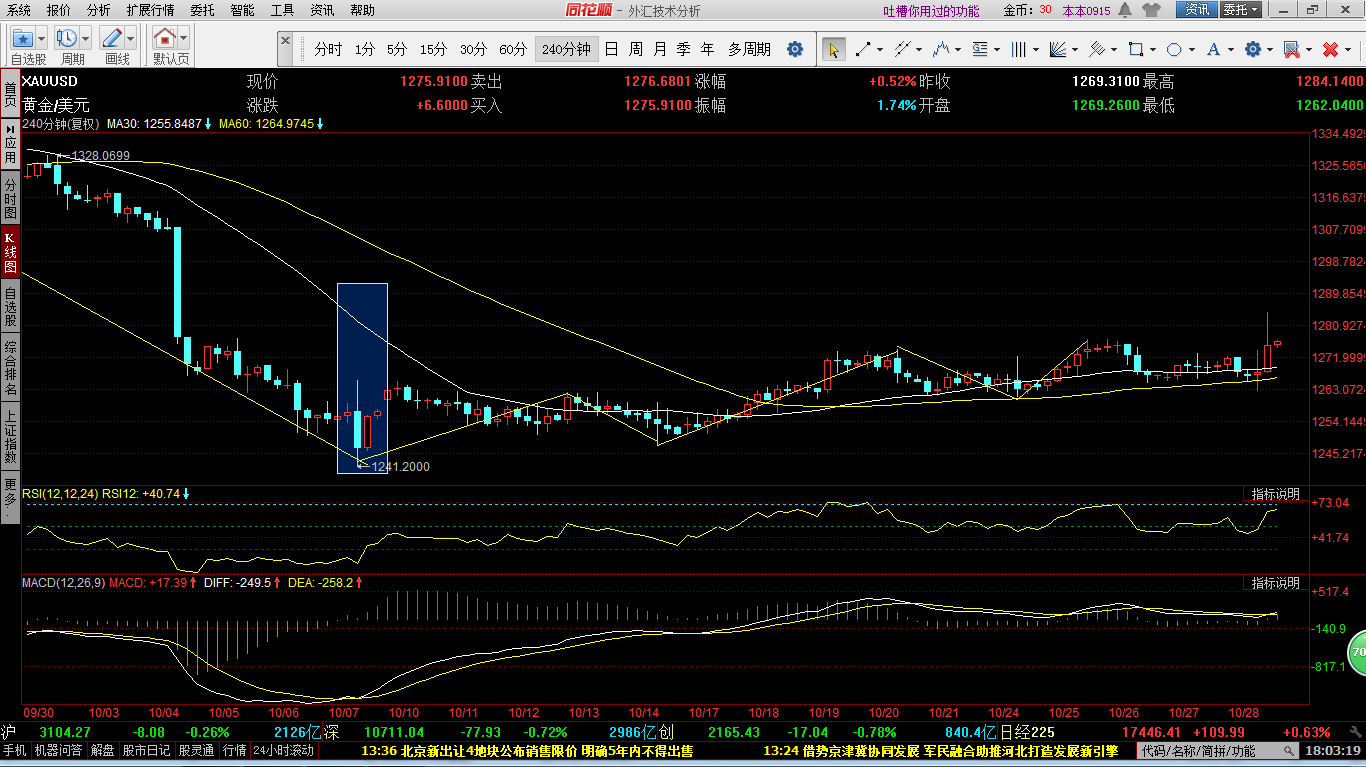The height and width of the screenshot is (767, 1366).
Task: Select the arrow pointer cursor tool
Action: tap(833, 49)
